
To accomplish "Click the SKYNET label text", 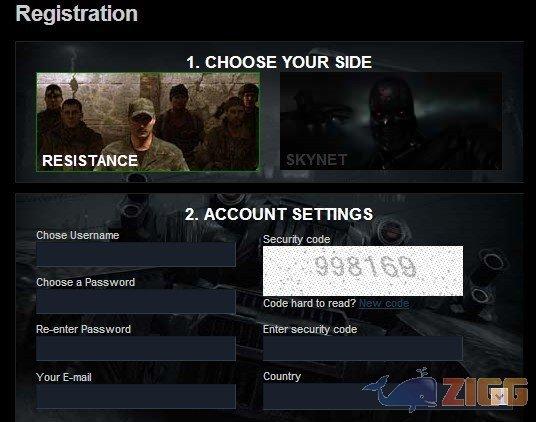I will [317, 160].
